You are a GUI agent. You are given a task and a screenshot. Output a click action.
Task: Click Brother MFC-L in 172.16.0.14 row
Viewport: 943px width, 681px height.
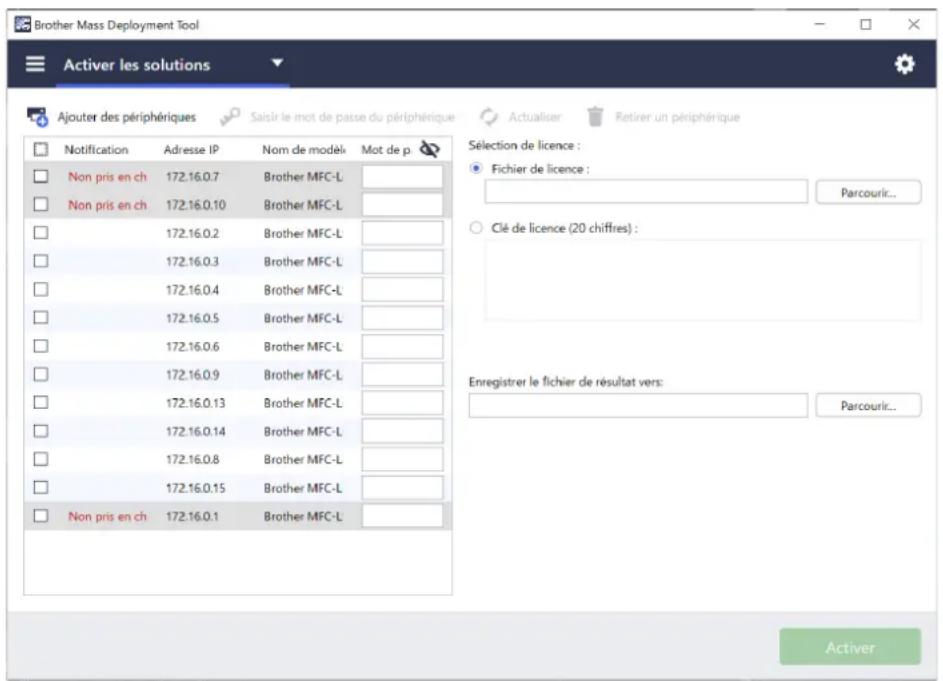click(x=303, y=431)
